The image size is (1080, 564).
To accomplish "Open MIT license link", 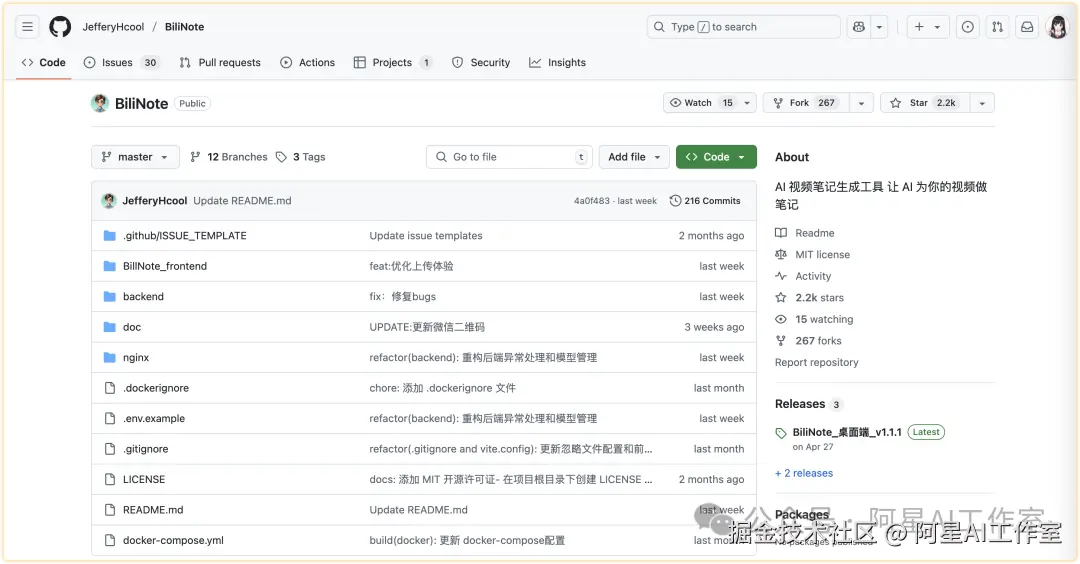I will [x=813, y=255].
